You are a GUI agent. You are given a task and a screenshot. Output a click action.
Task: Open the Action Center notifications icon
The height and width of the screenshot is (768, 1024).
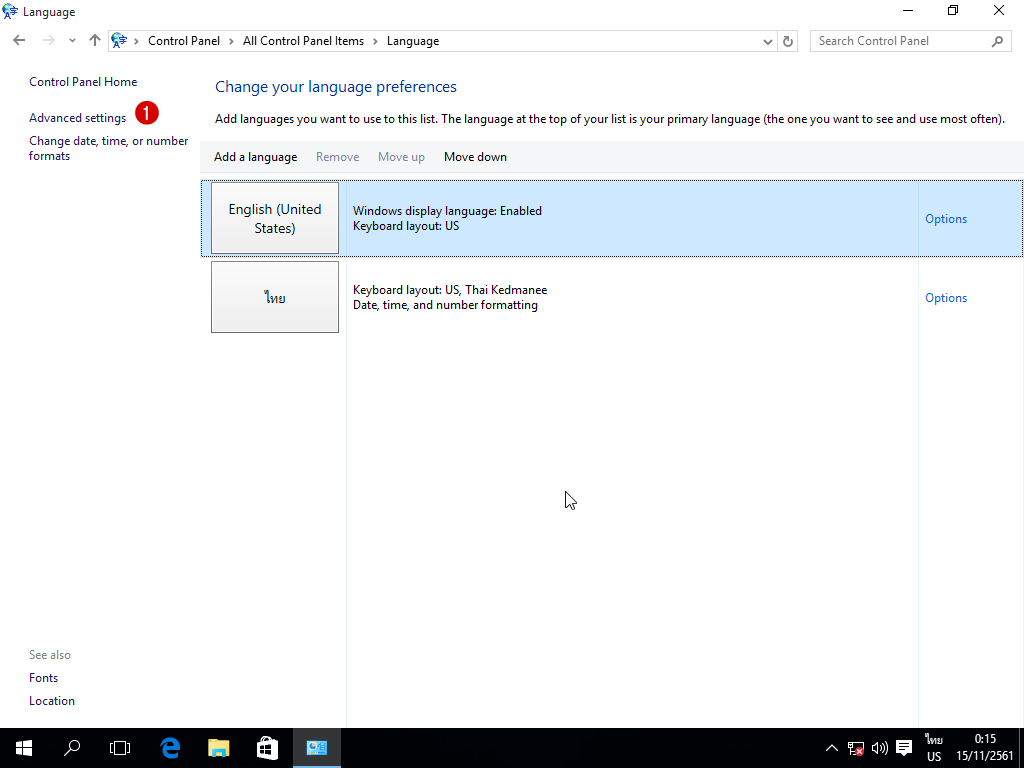pos(904,748)
